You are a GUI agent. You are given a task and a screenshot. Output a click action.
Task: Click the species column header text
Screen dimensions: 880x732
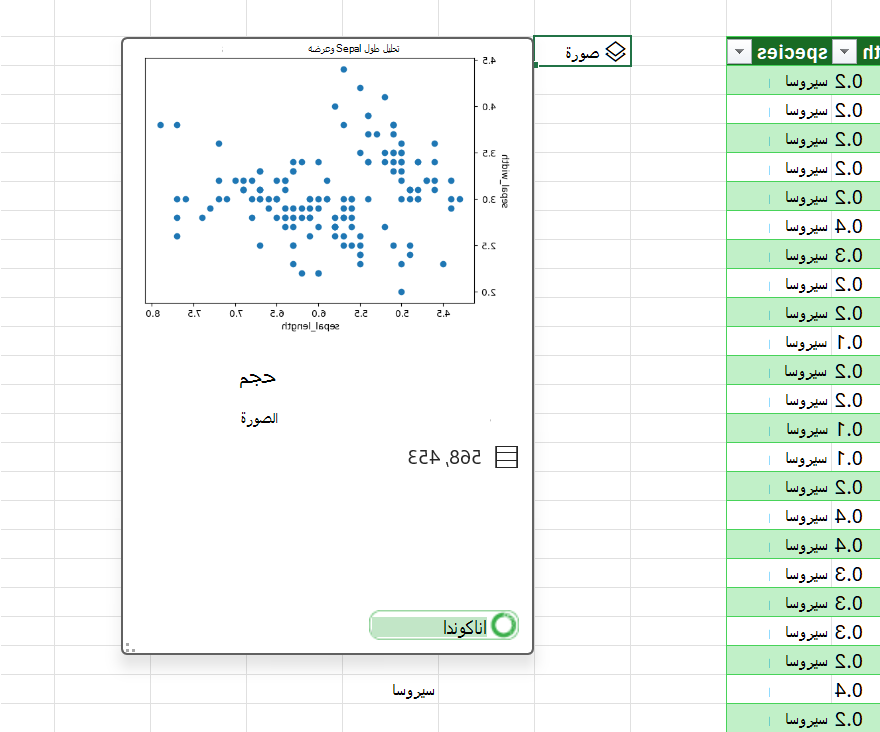pos(791,52)
